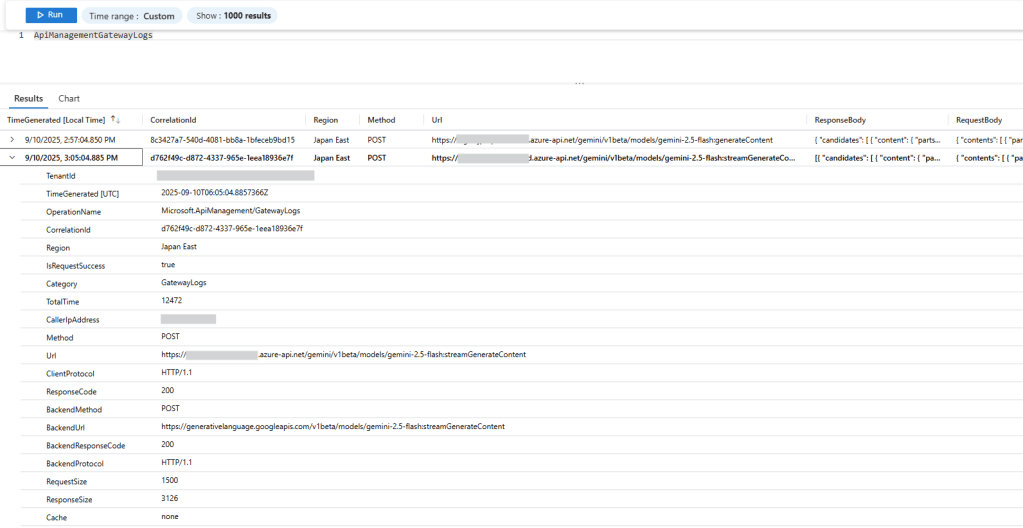
Task: Open the Time range Custom picker
Action: pos(131,16)
